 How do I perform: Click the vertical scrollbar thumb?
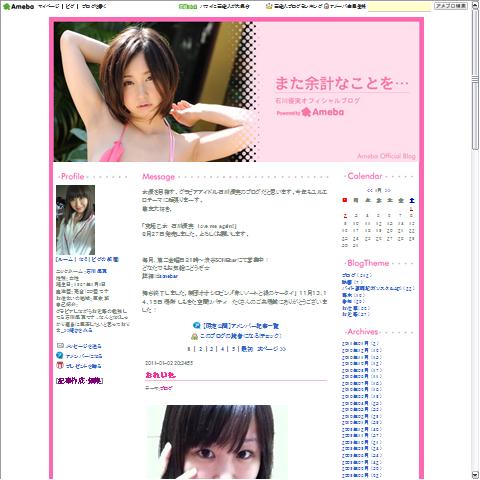[x=475, y=80]
